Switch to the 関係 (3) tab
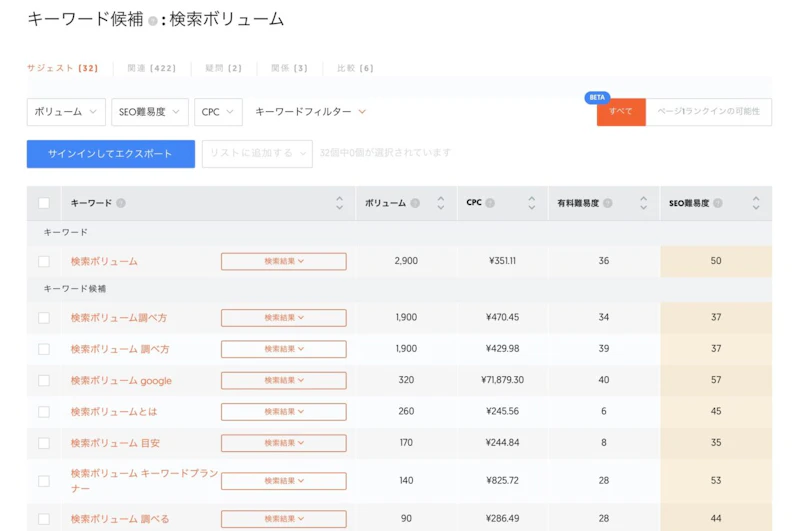This screenshot has height=531, width=800. point(289,68)
